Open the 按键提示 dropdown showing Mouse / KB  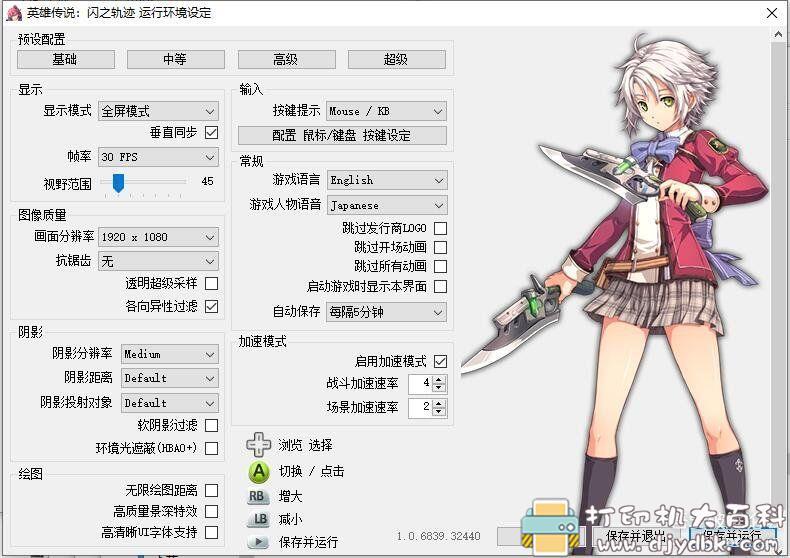point(386,111)
